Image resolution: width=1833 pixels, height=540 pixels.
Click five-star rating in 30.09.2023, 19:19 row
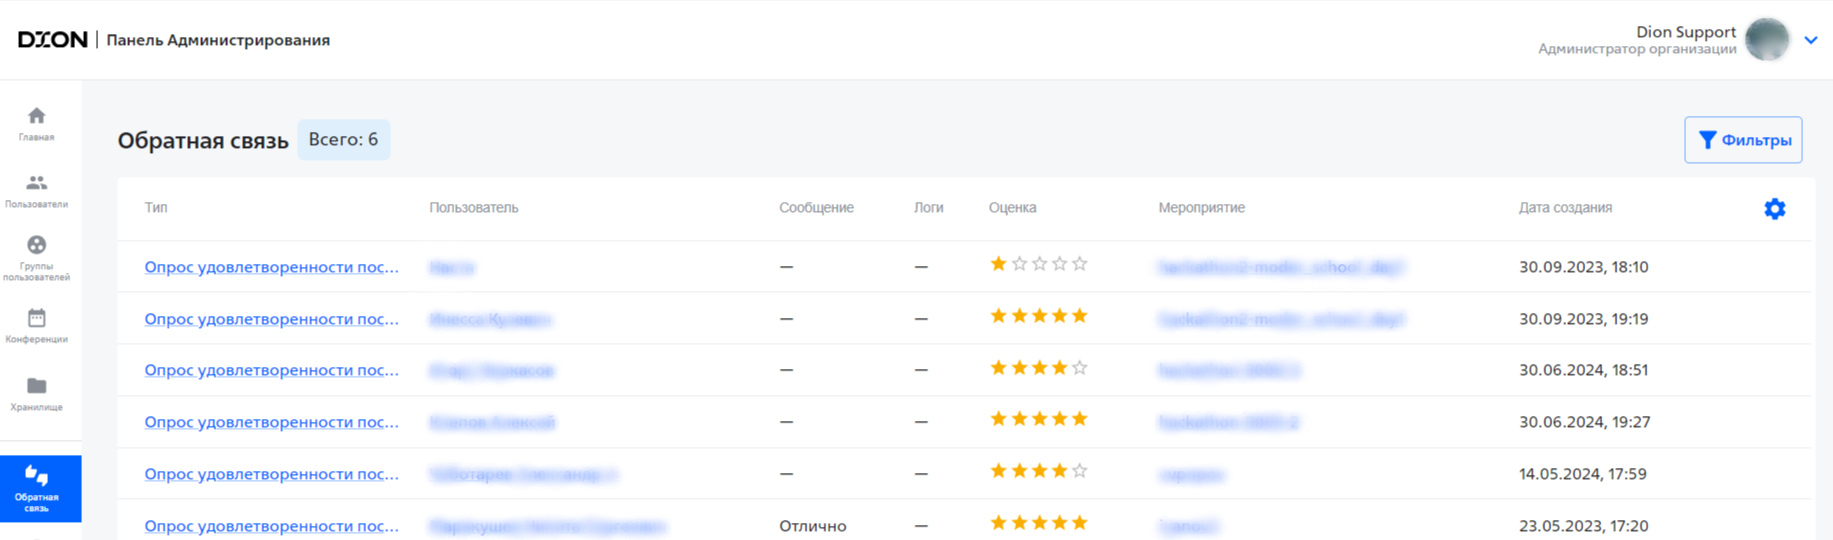coord(1039,316)
